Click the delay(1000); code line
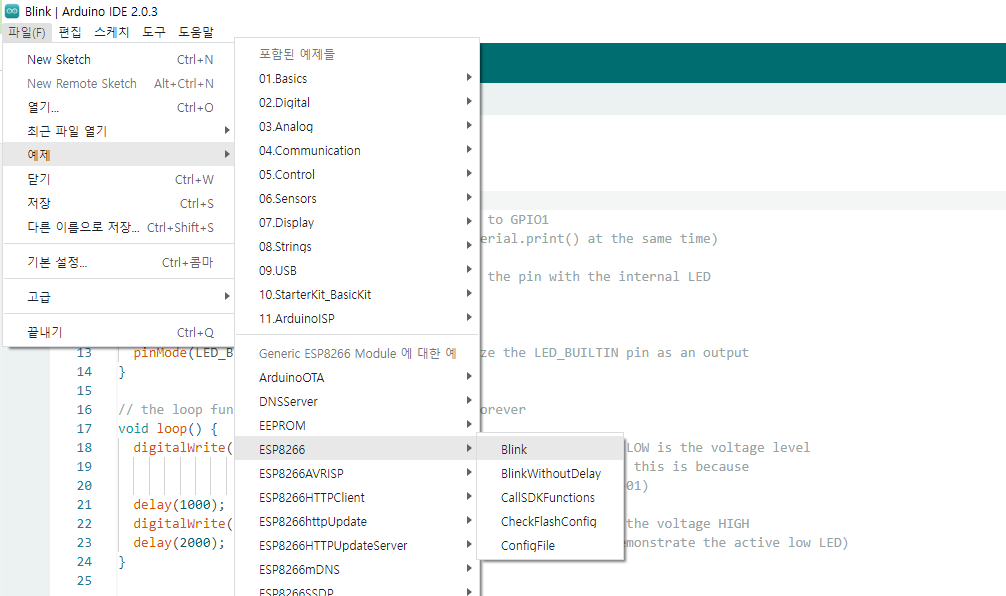 tap(179, 505)
